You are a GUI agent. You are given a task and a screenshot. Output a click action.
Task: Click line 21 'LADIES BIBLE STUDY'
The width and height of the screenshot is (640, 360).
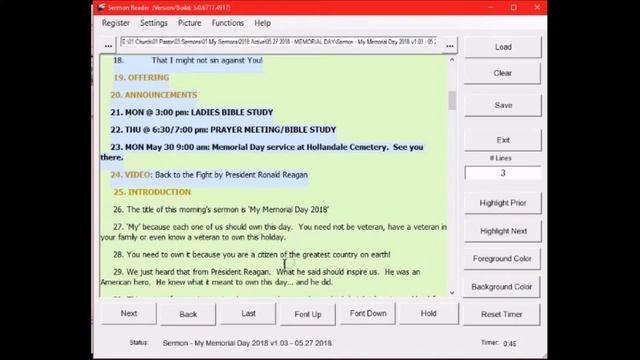click(191, 112)
